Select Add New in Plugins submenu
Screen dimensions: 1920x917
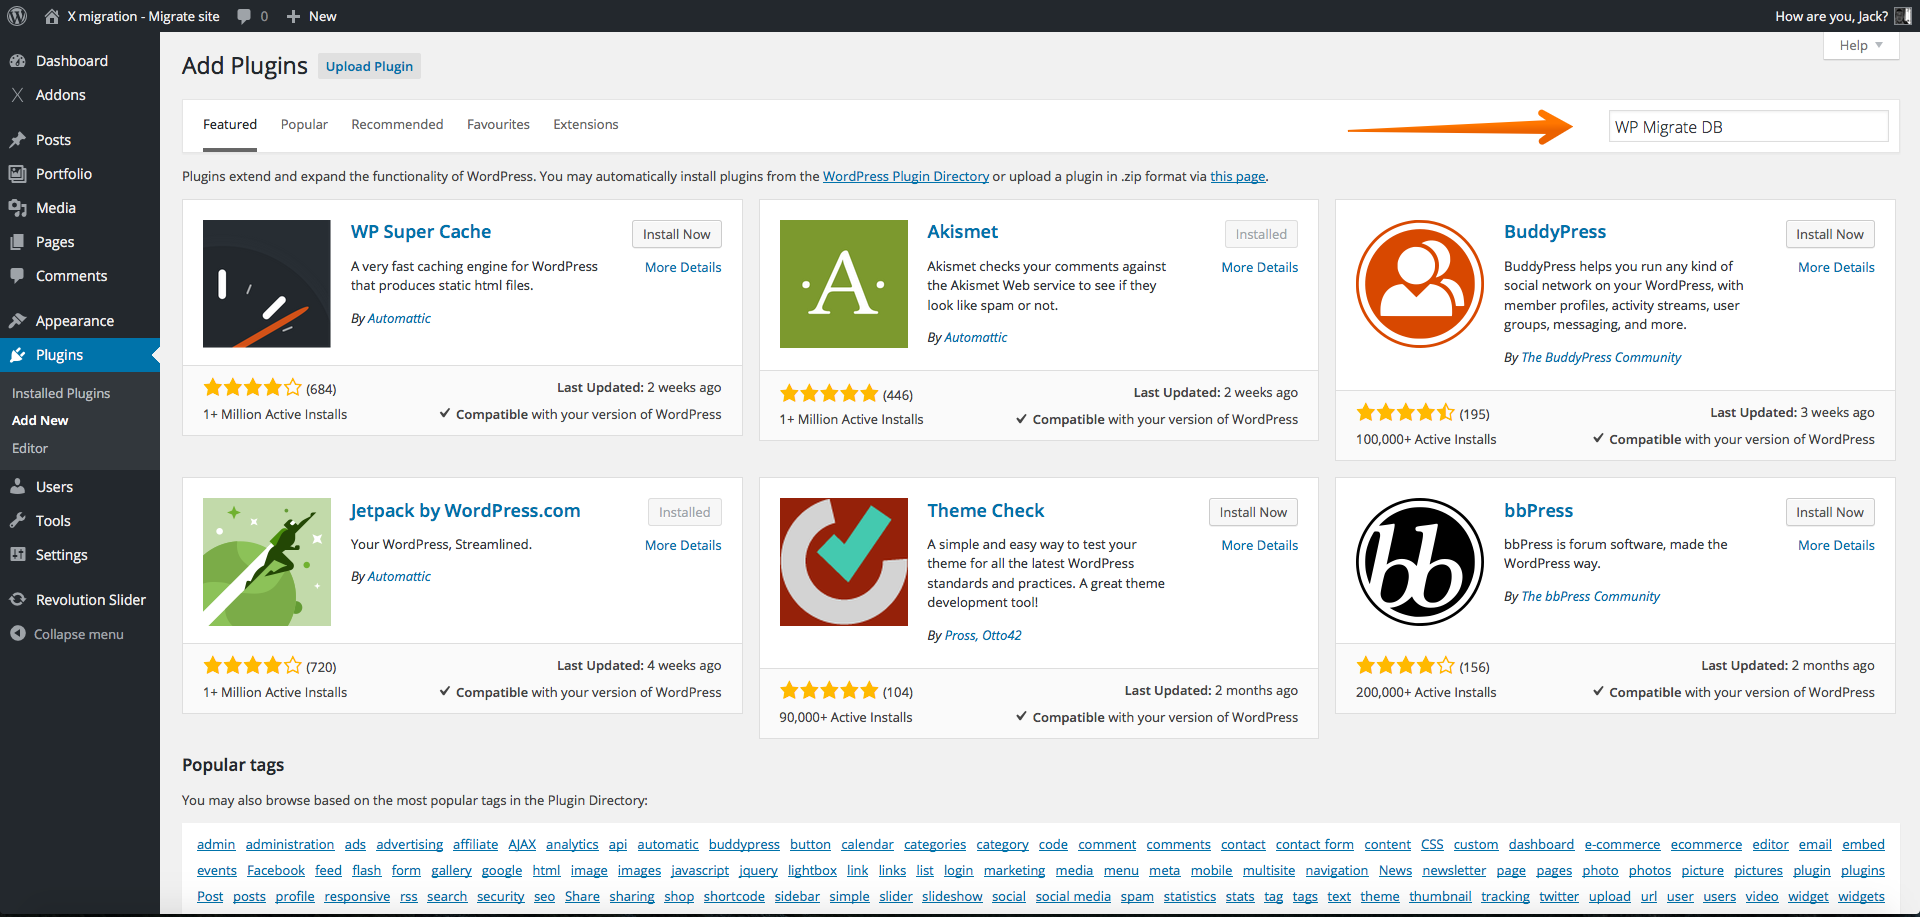(x=40, y=421)
